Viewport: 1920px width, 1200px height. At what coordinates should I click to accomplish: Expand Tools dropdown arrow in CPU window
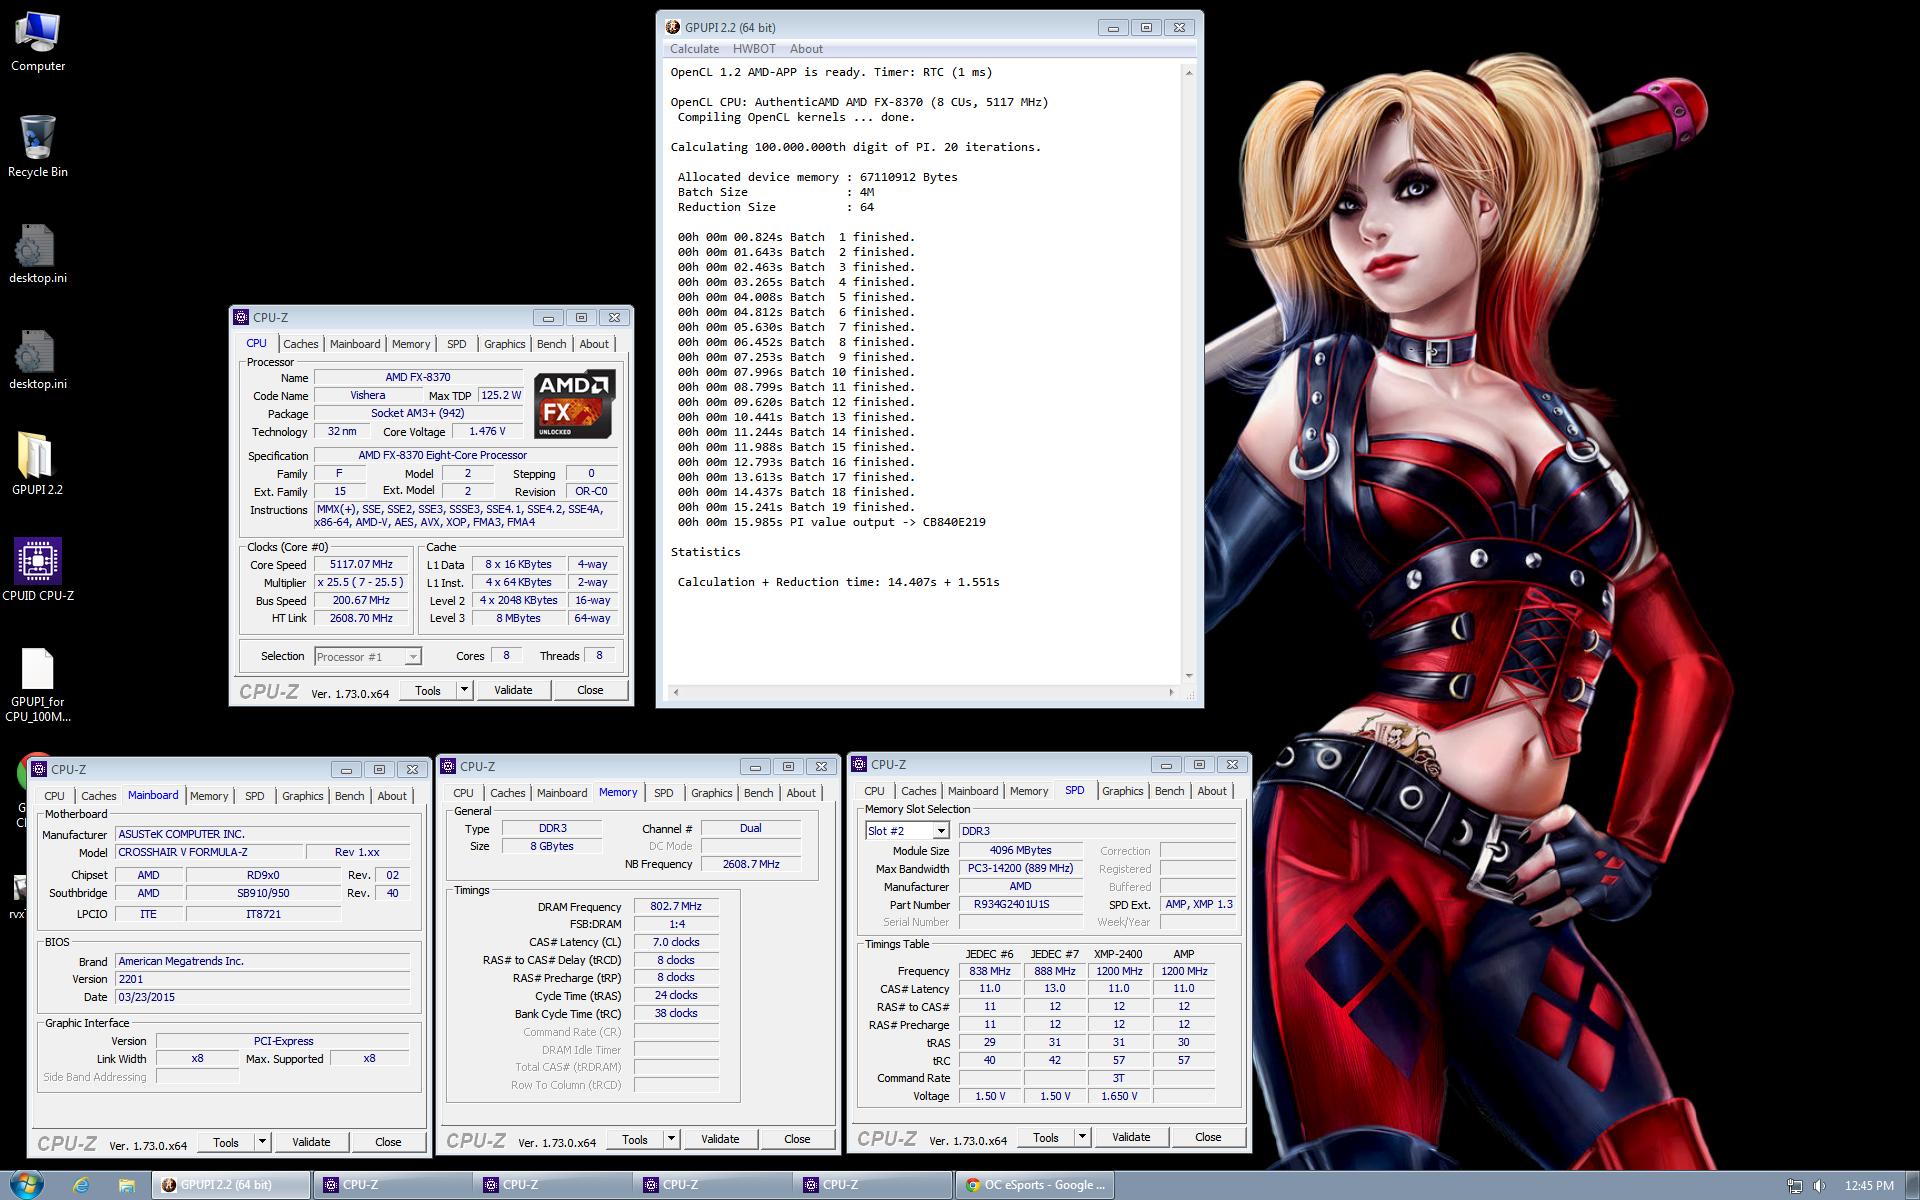click(464, 690)
